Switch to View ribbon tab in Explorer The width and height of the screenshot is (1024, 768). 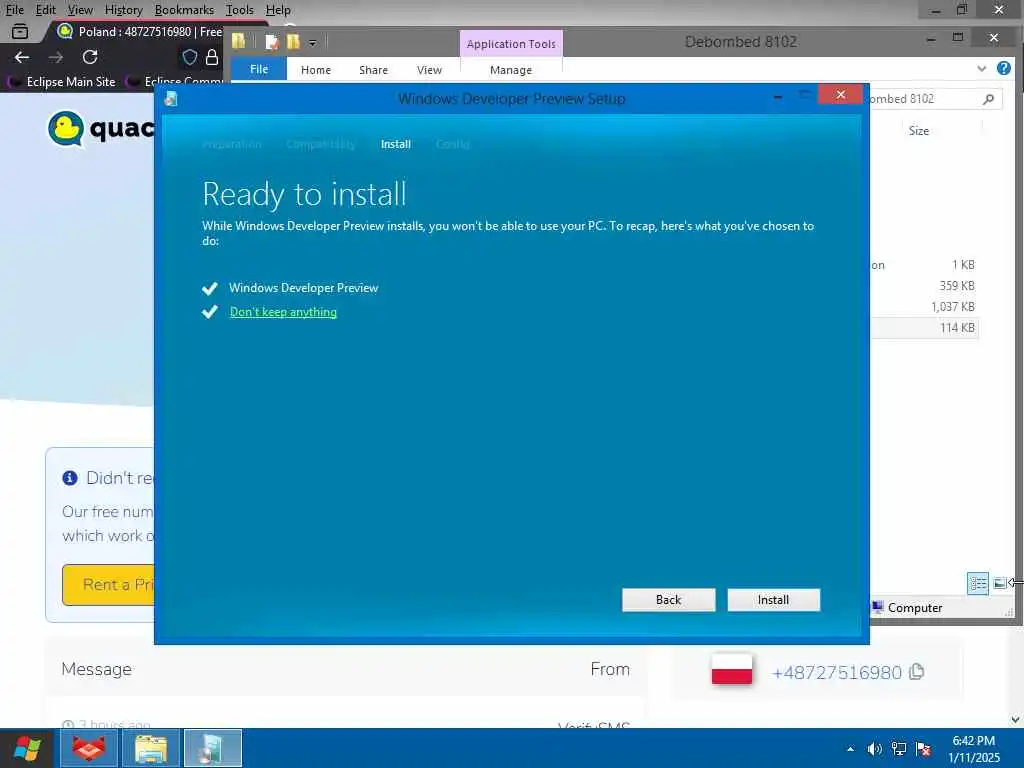click(x=429, y=70)
